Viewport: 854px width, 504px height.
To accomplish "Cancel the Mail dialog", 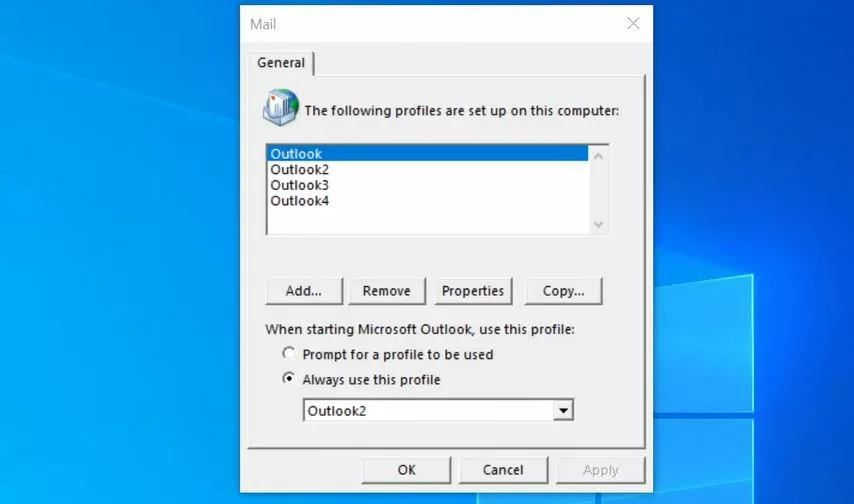I will pyautogui.click(x=503, y=470).
